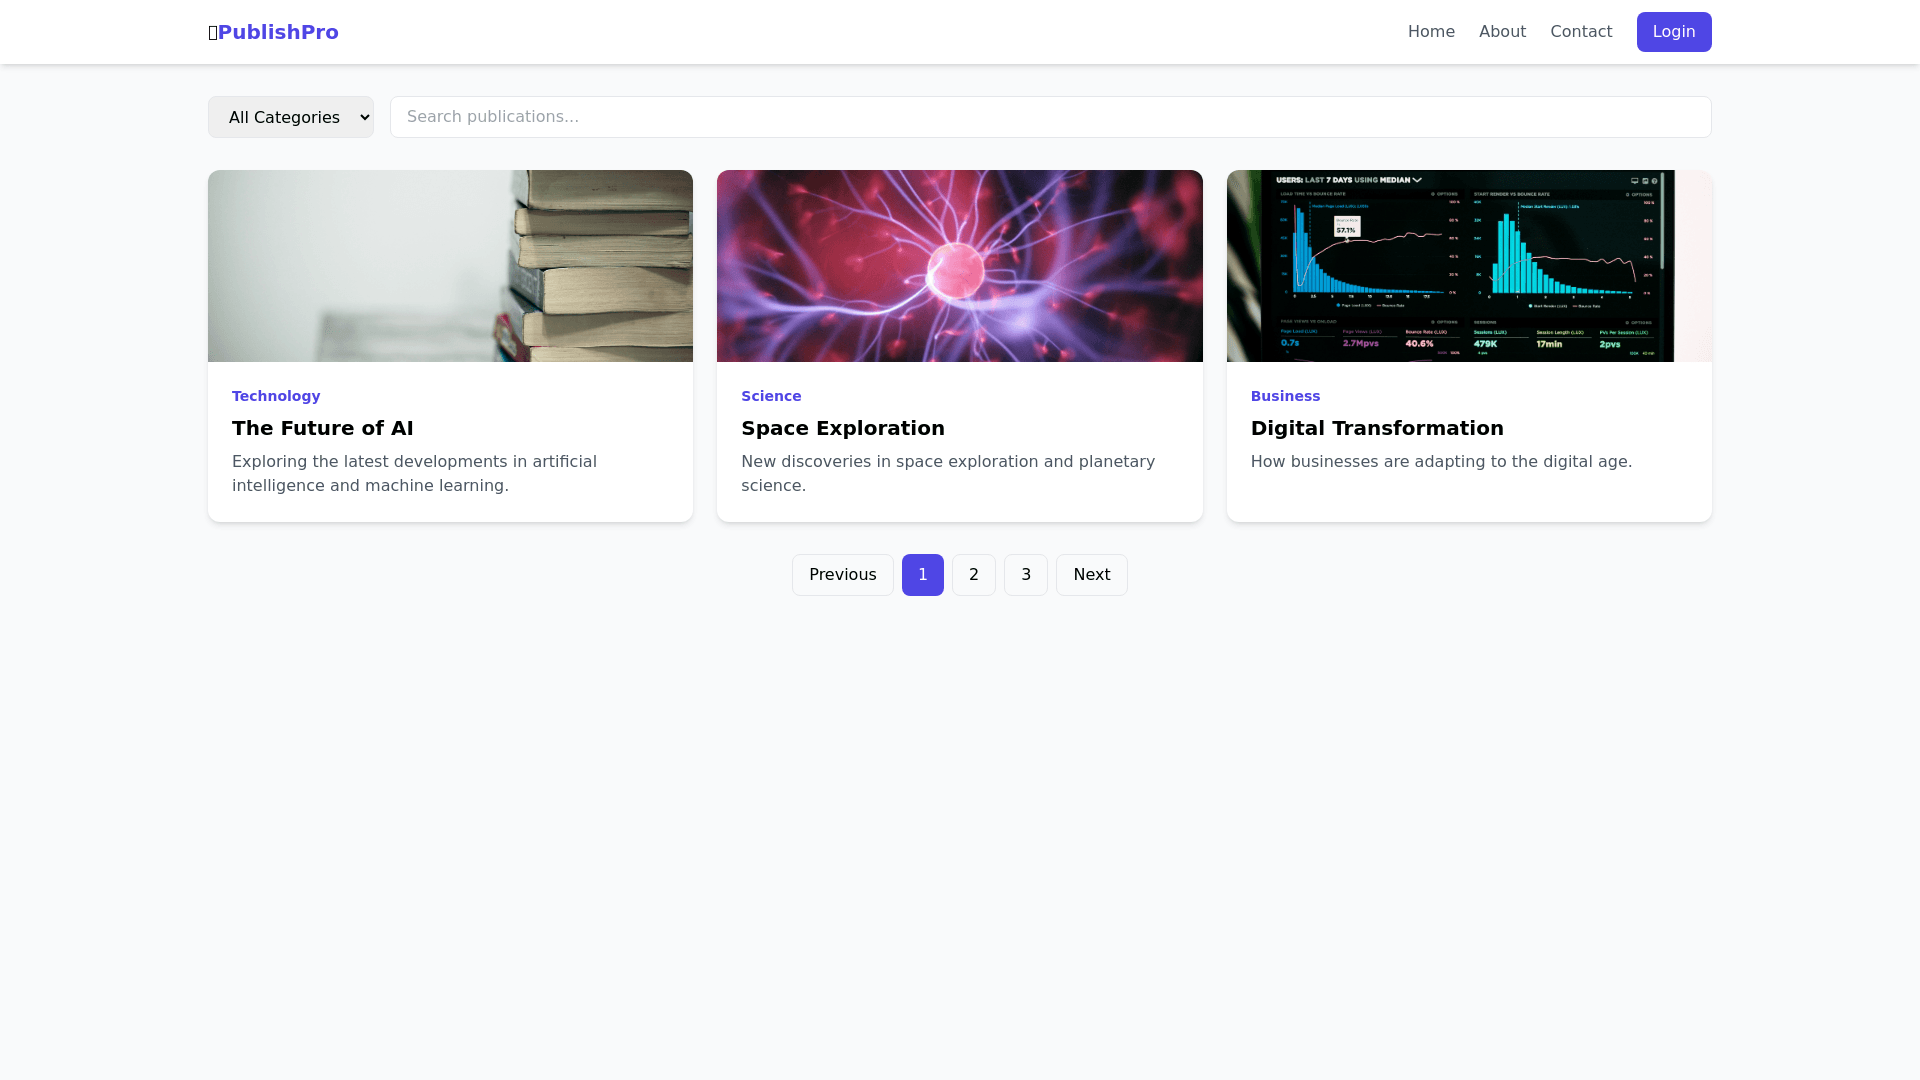Navigate to the Contact link
1920x1080 pixels.
pyautogui.click(x=1580, y=32)
